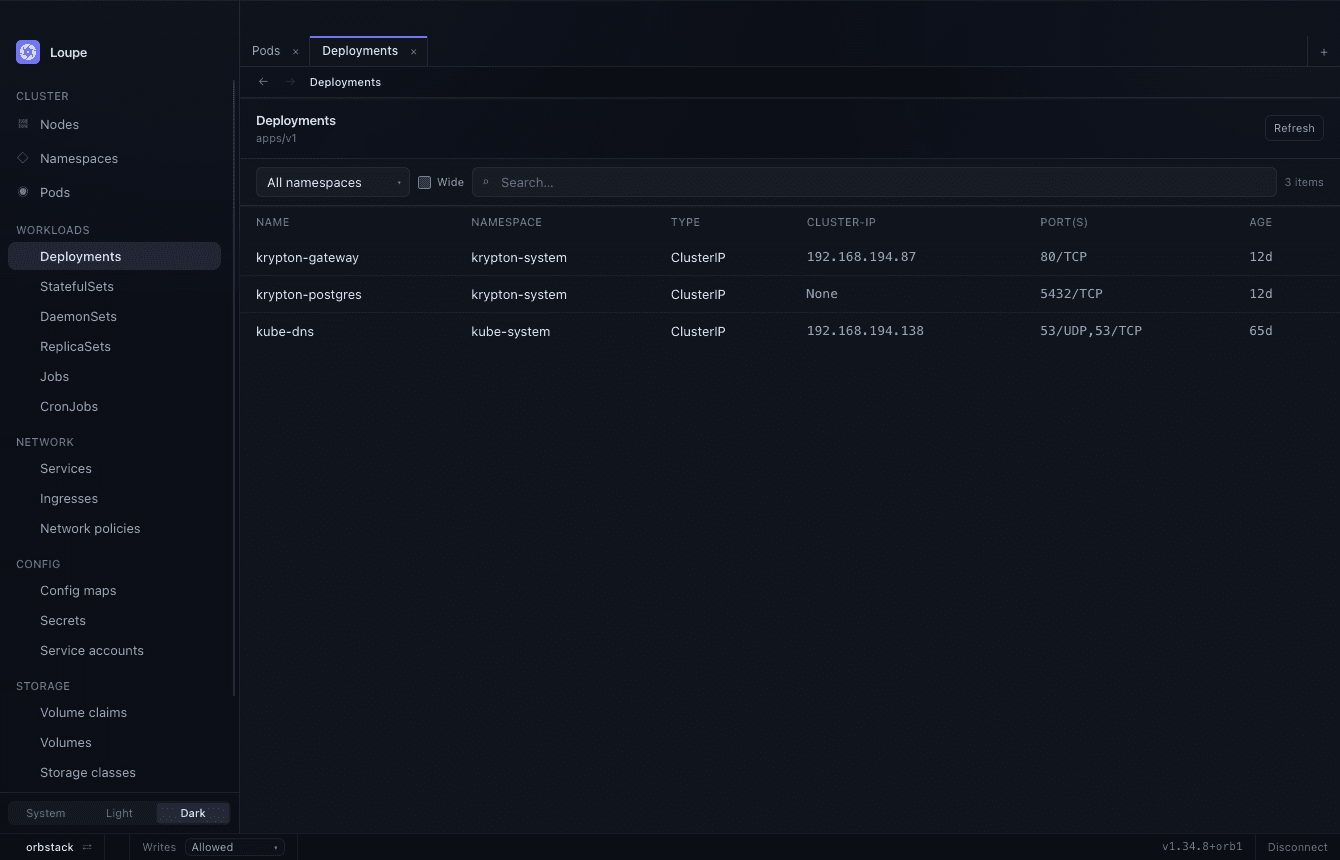The height and width of the screenshot is (860, 1340).
Task: Click the Refresh button
Action: (x=1294, y=128)
